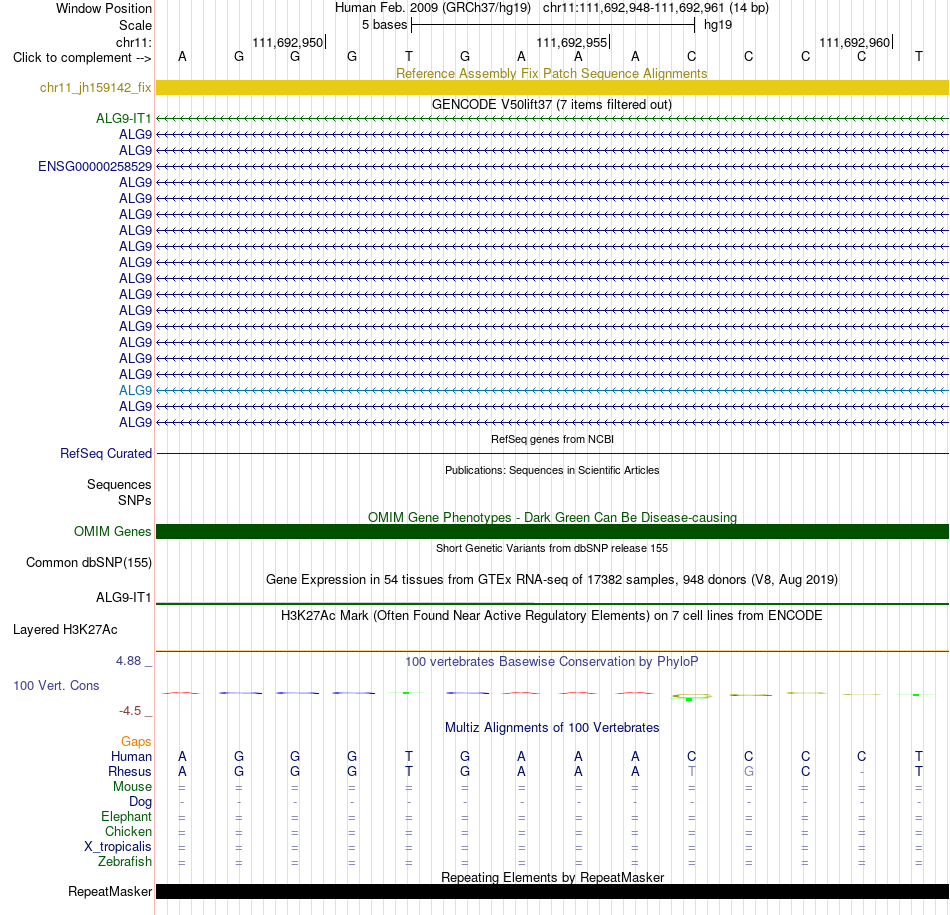Select the ENSG00000258529 transcript label
Image resolution: width=950 pixels, height=915 pixels.
click(95, 167)
